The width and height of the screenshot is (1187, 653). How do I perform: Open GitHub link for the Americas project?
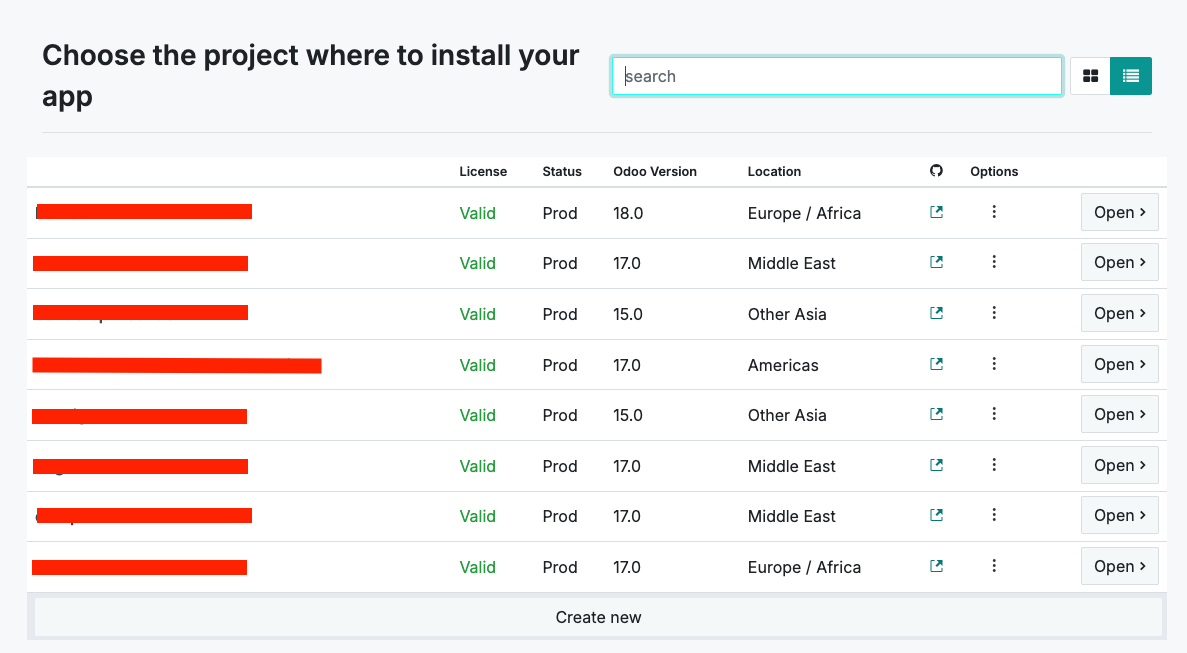point(936,364)
